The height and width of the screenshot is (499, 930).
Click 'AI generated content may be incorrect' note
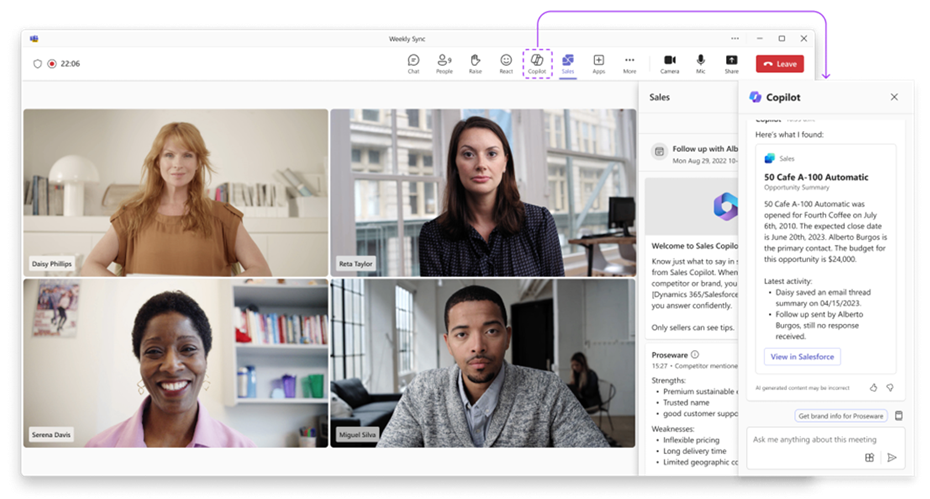(x=802, y=387)
